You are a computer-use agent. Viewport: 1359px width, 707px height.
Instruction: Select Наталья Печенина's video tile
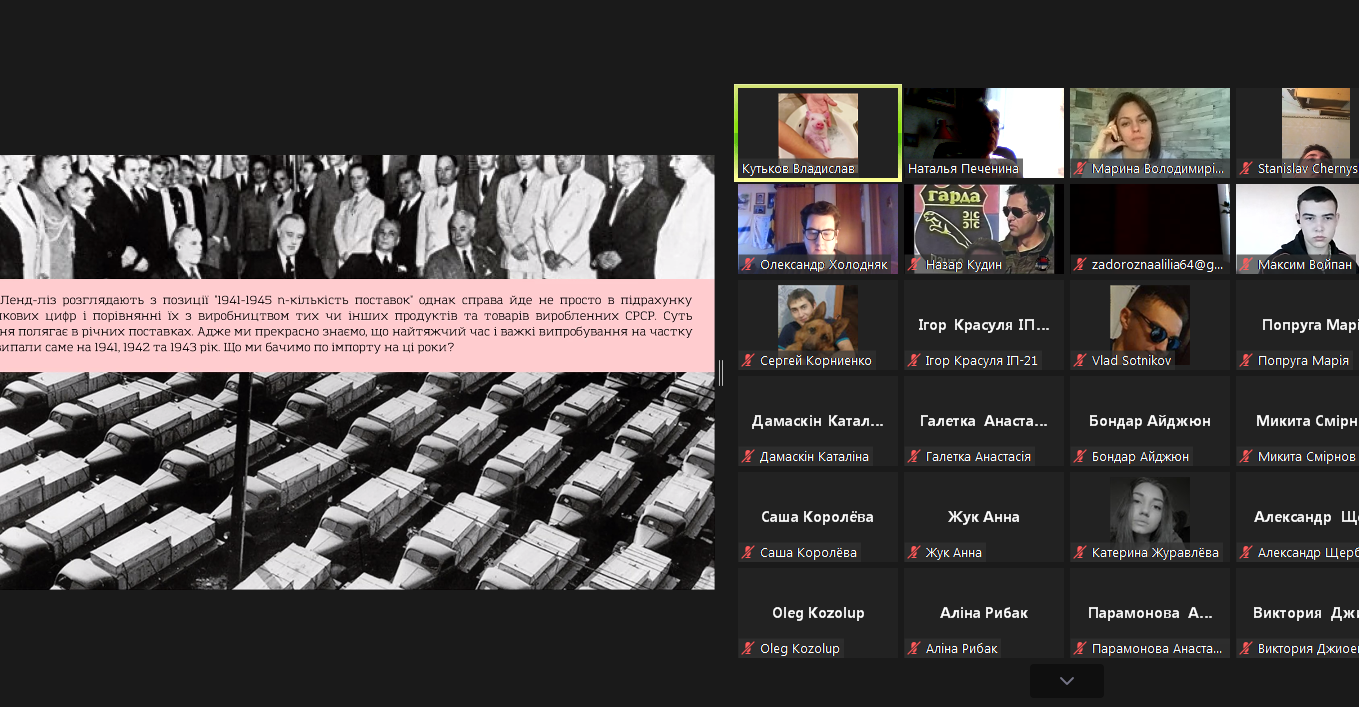pyautogui.click(x=983, y=132)
